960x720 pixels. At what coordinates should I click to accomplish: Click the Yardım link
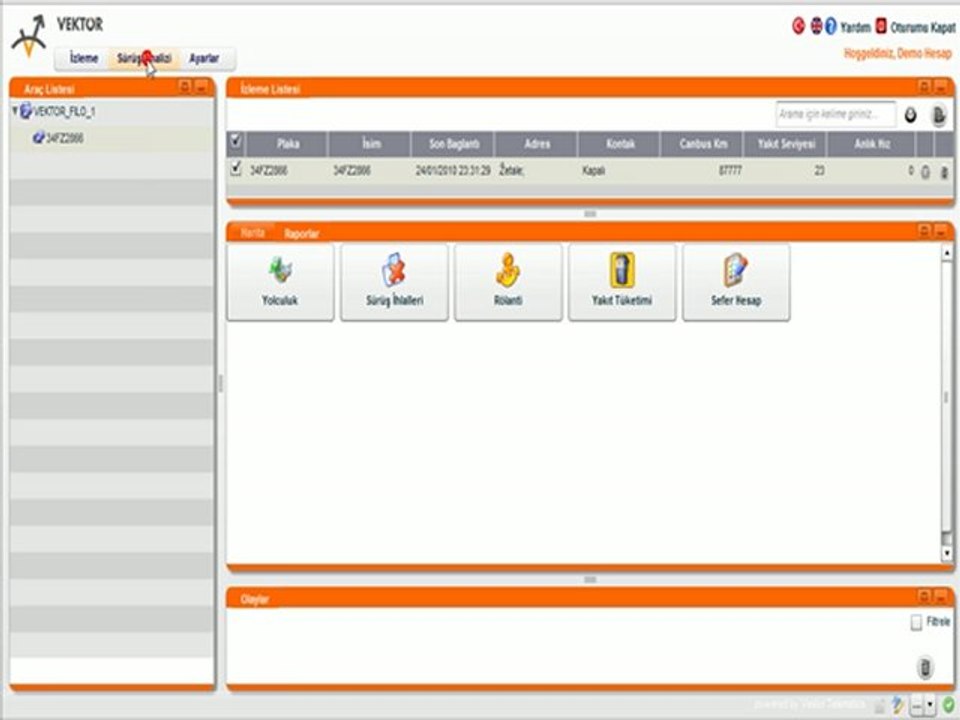coord(855,28)
